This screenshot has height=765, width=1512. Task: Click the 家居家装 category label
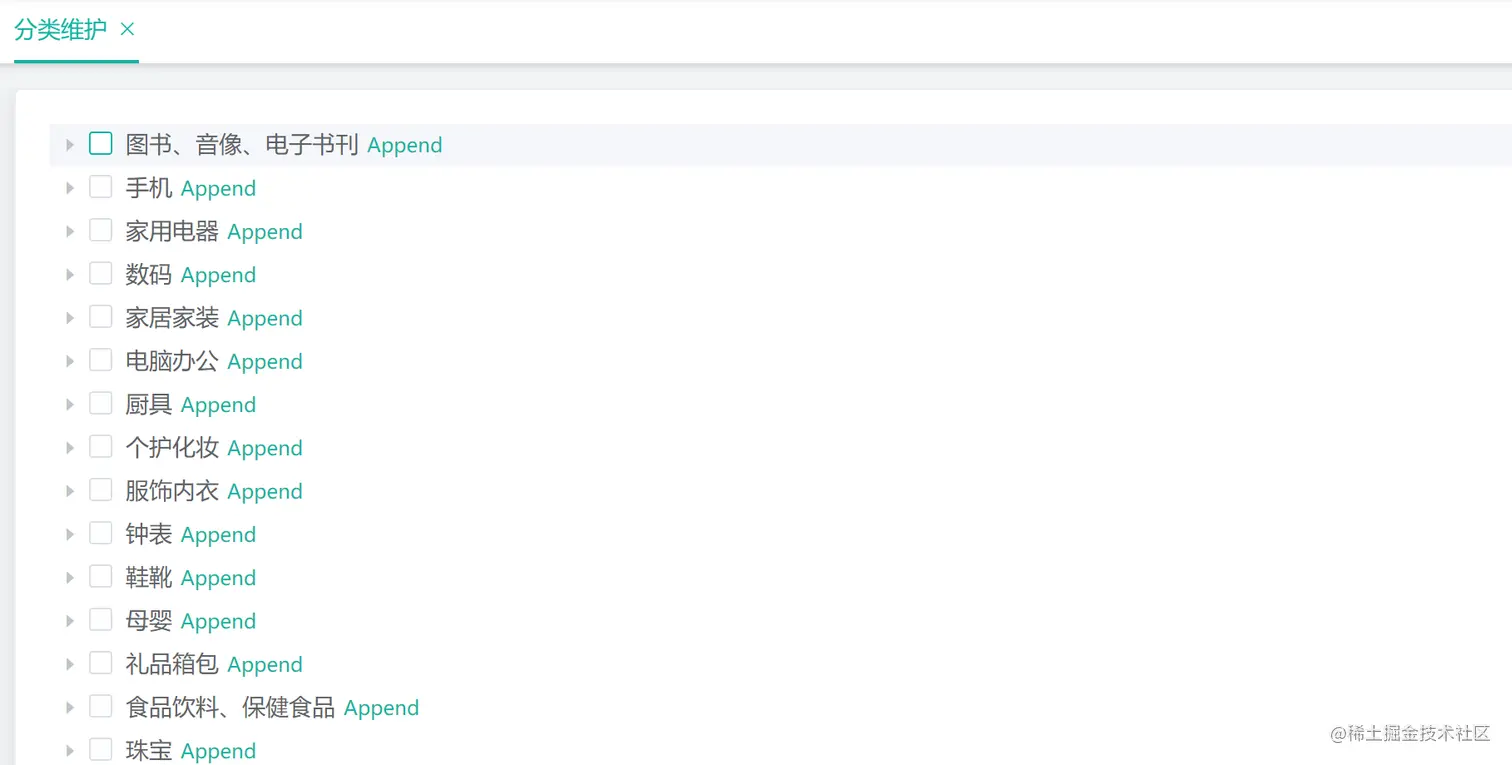[x=172, y=318]
